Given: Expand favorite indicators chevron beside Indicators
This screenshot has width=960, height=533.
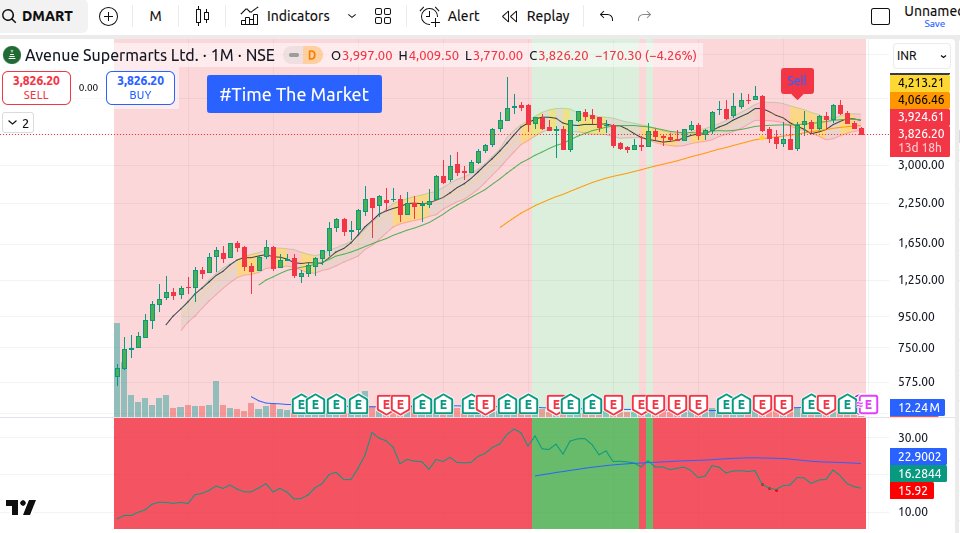Looking at the screenshot, I should 351,17.
